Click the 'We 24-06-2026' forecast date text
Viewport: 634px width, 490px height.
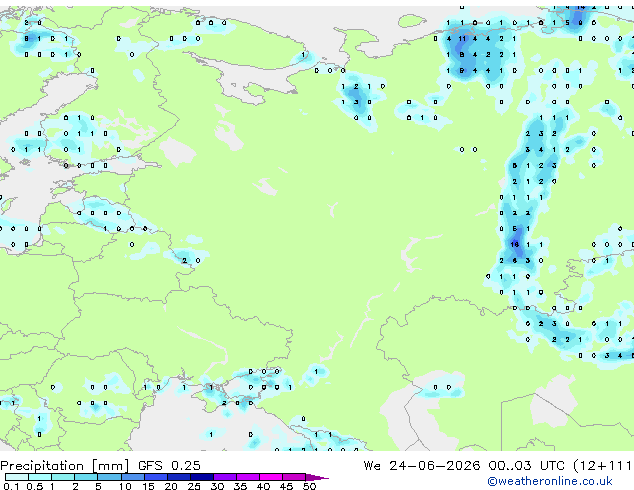point(422,466)
